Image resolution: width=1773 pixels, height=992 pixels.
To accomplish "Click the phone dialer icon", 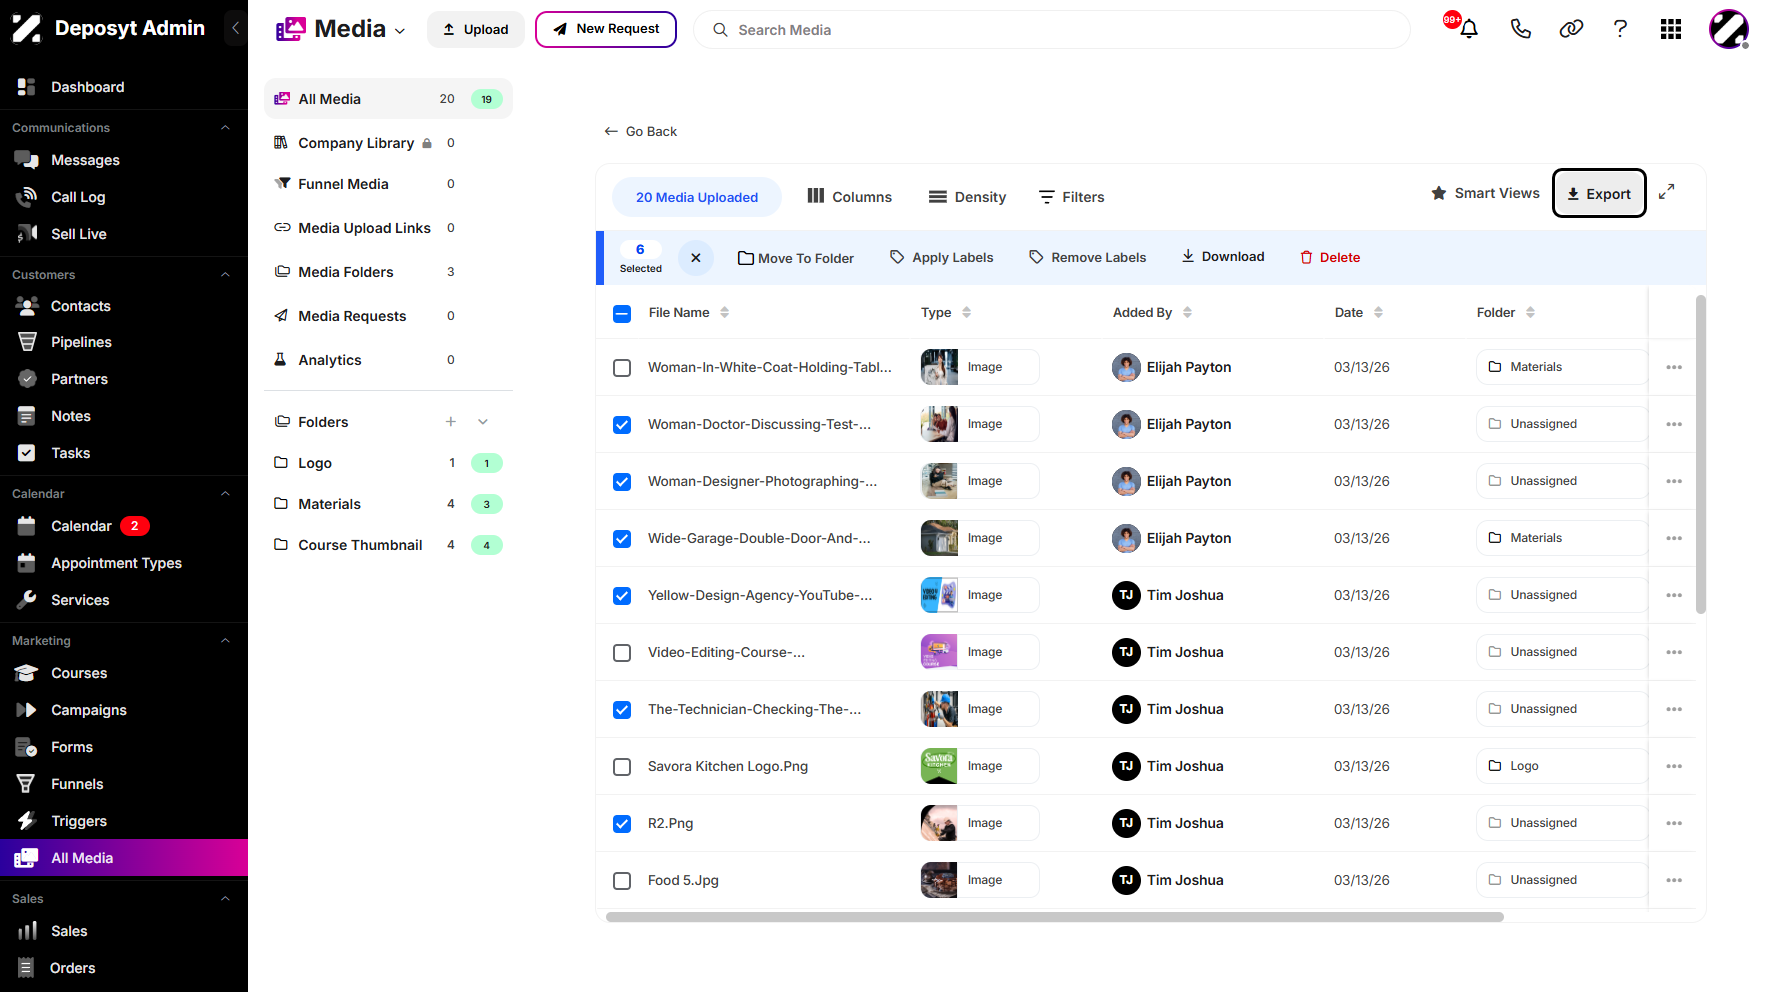I will pos(1520,29).
